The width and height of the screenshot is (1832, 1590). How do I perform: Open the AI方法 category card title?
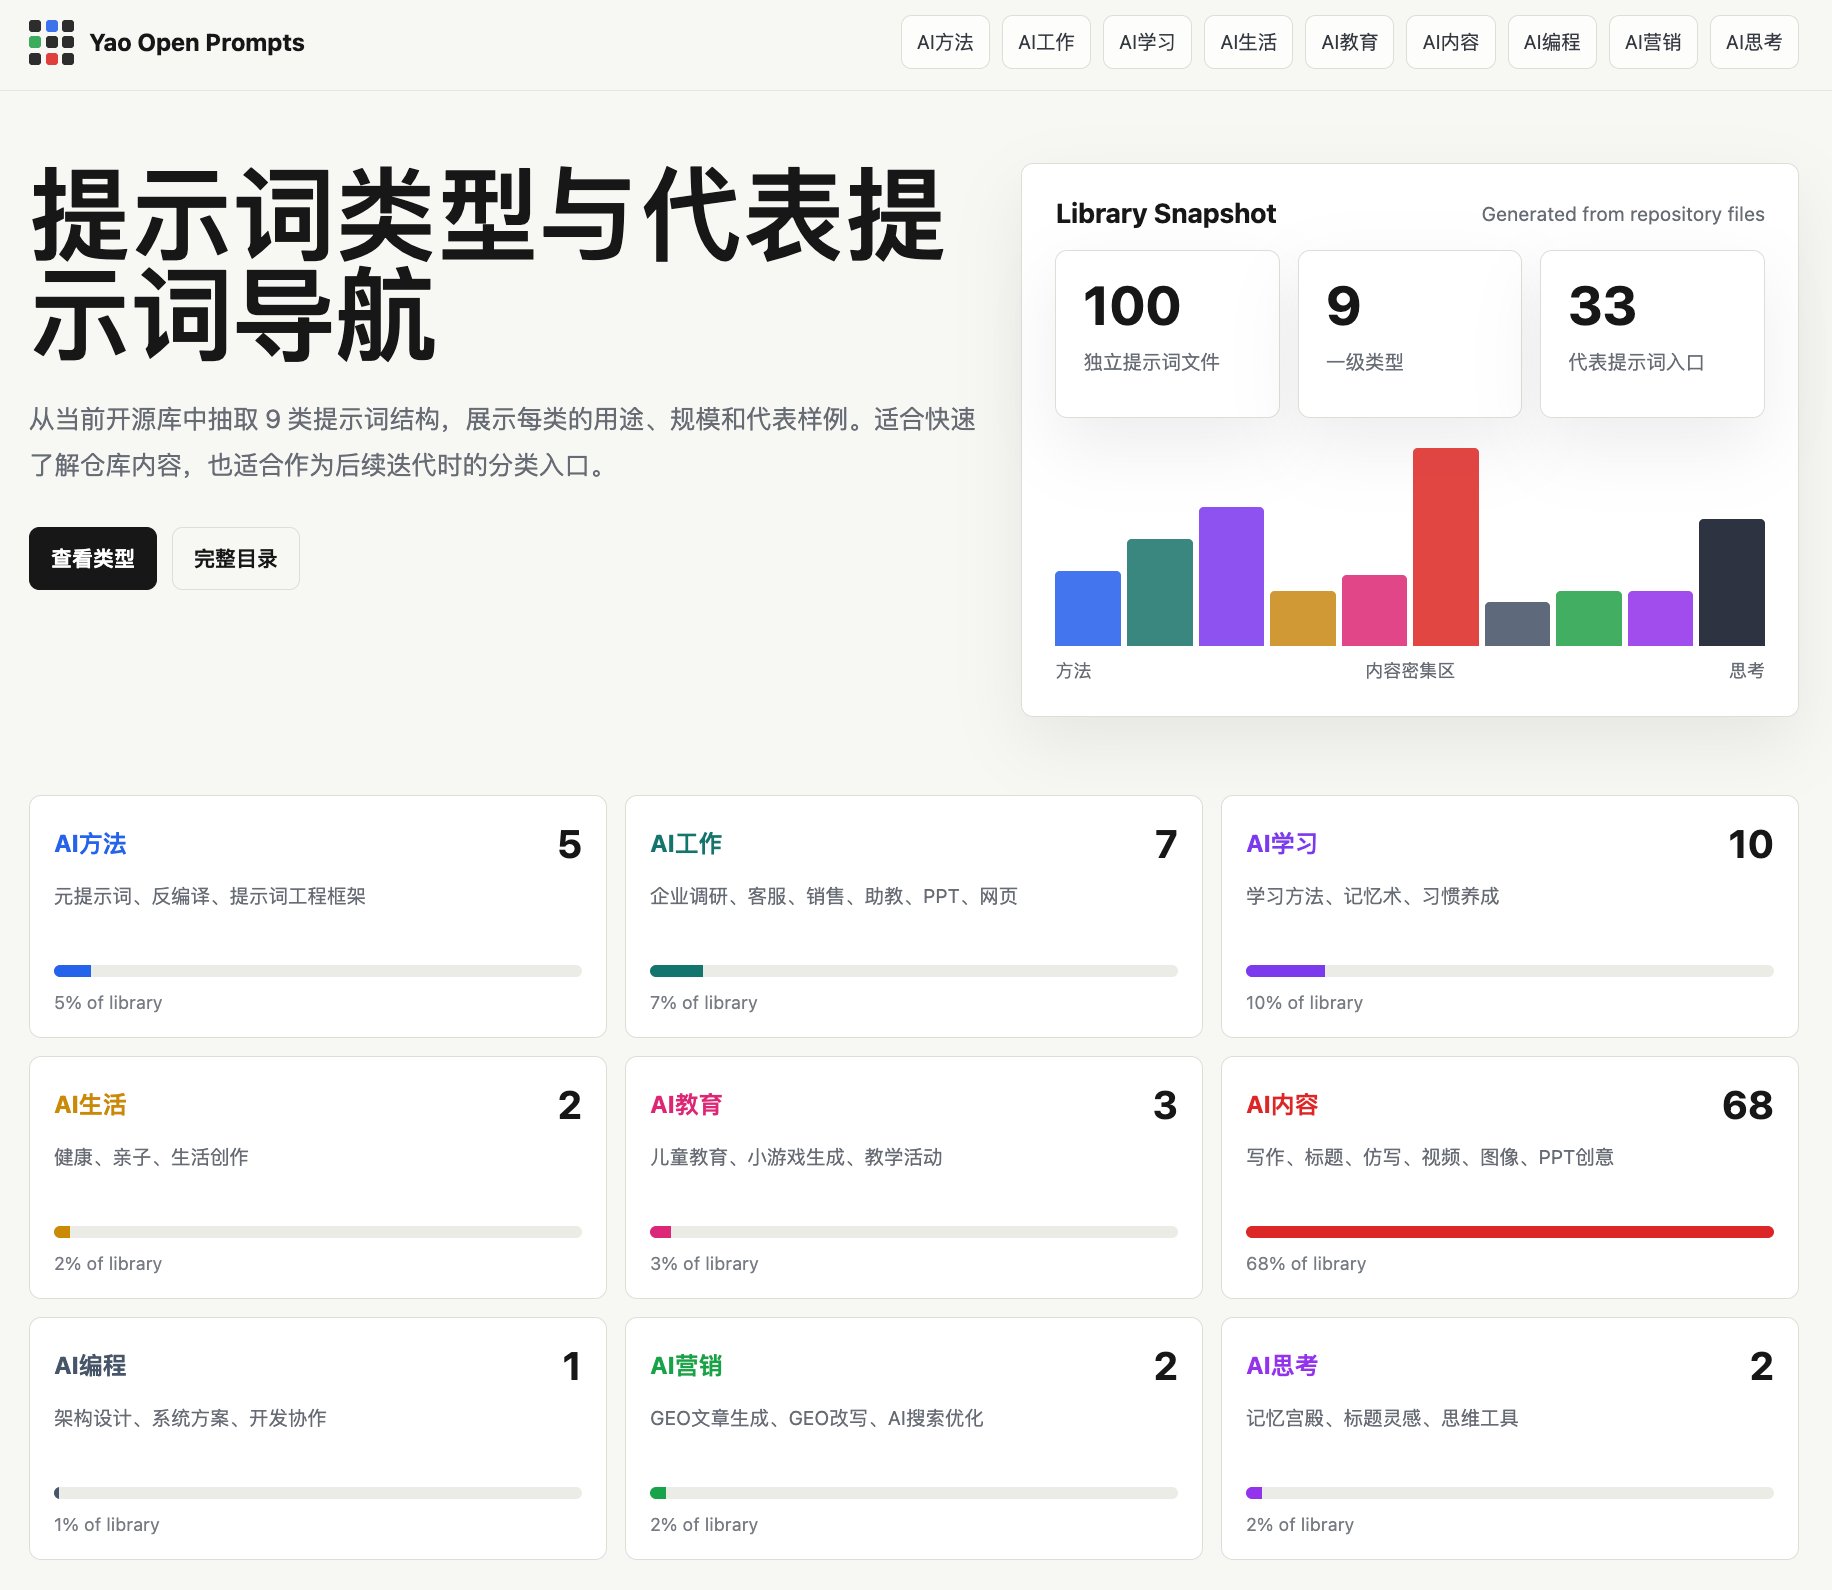[x=90, y=844]
